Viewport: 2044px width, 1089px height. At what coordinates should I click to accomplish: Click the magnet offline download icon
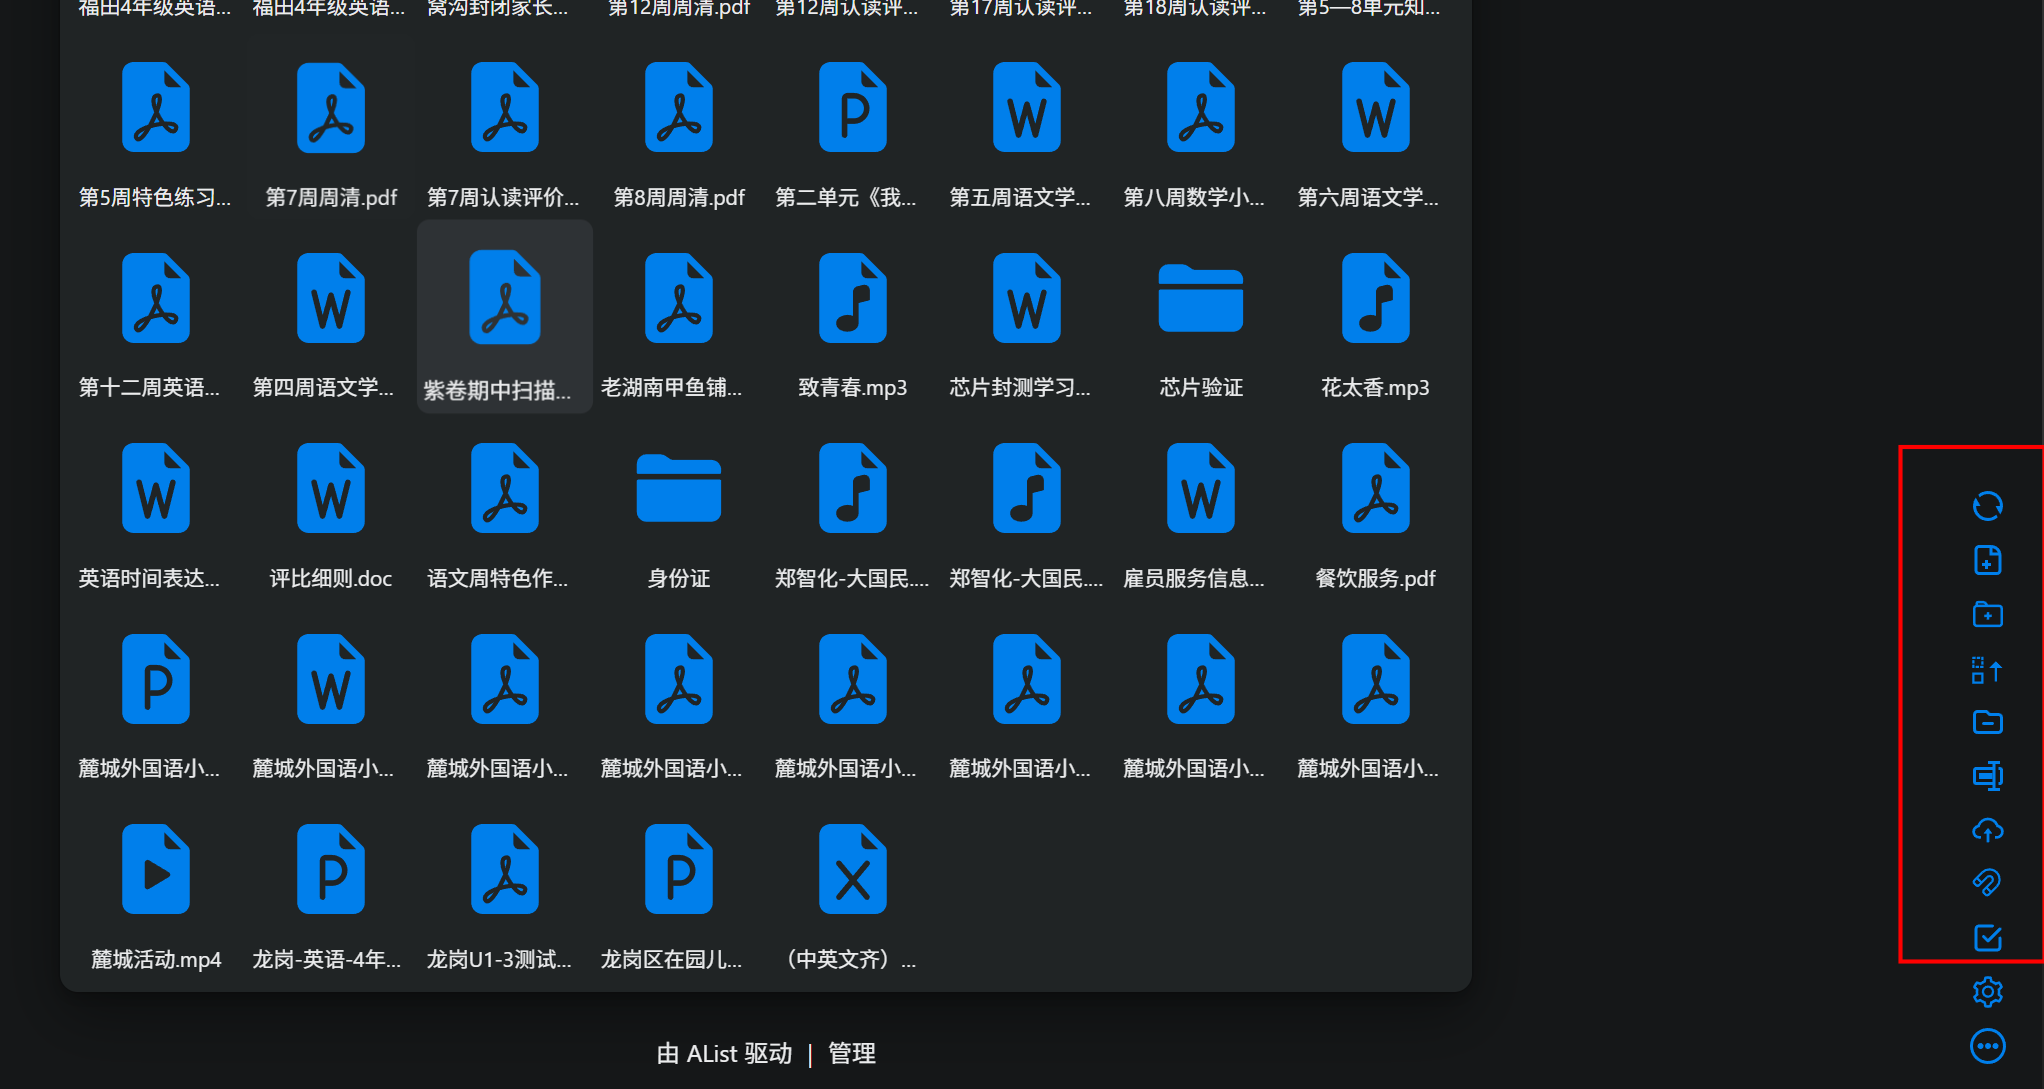[x=1987, y=883]
